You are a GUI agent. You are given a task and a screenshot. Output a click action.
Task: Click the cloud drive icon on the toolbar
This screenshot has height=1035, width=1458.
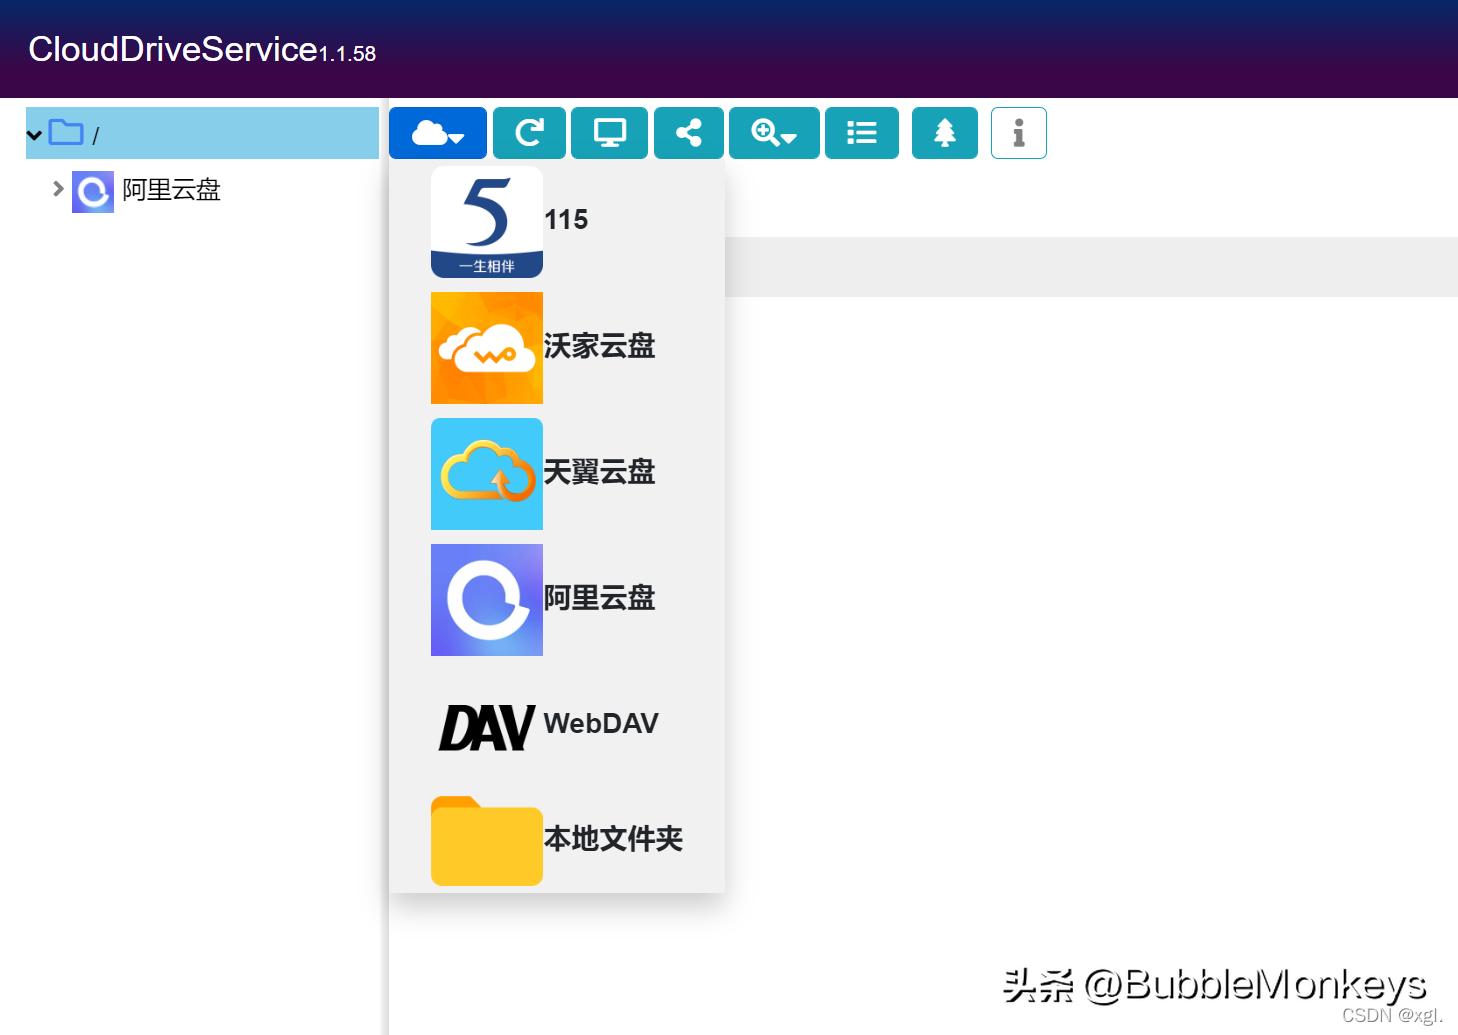point(430,130)
